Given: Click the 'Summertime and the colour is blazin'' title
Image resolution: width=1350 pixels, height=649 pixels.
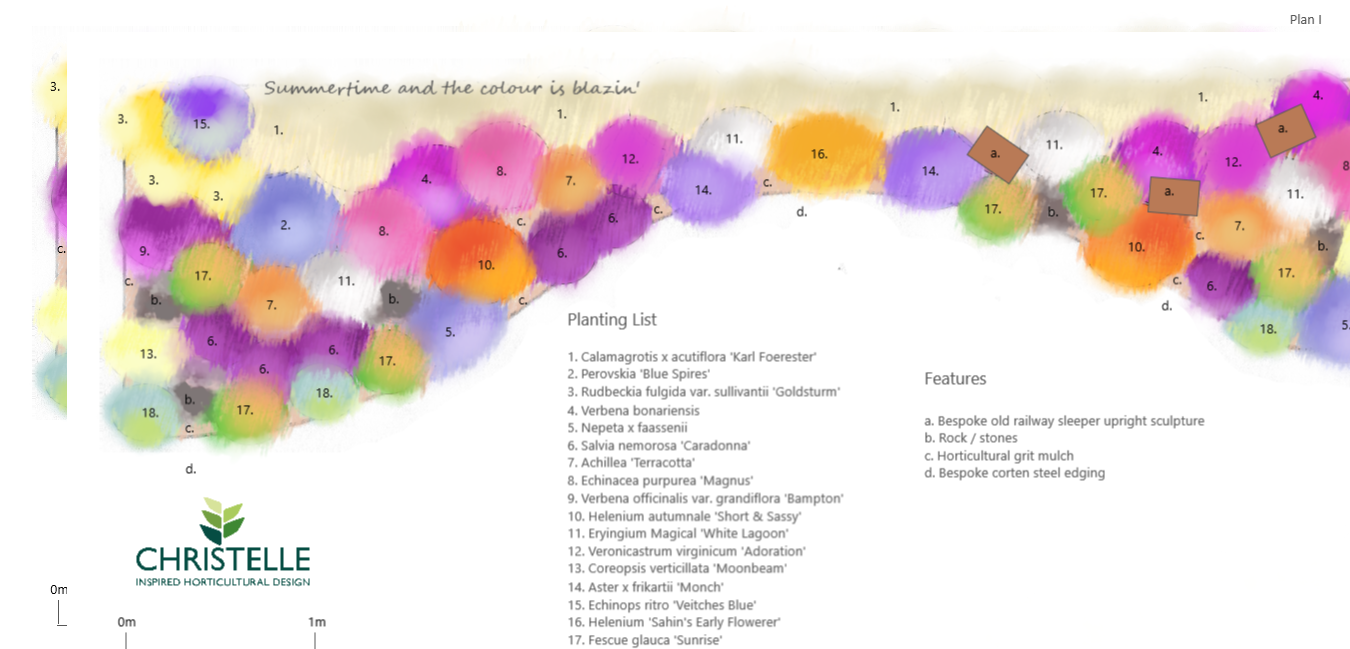Looking at the screenshot, I should tap(451, 88).
